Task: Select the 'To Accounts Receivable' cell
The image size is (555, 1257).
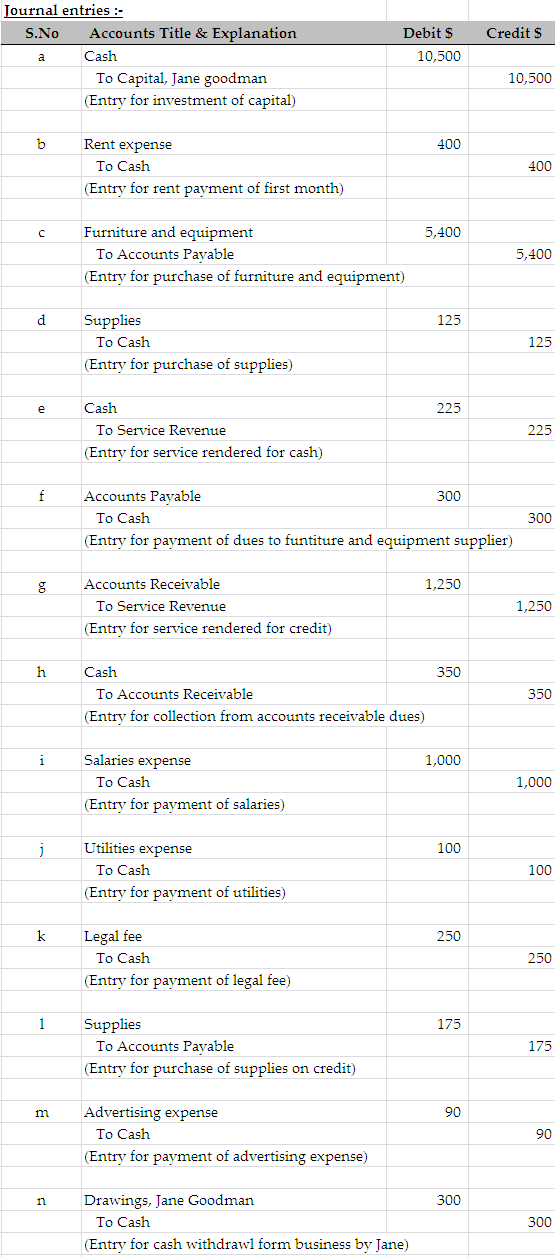Action: tap(174, 694)
